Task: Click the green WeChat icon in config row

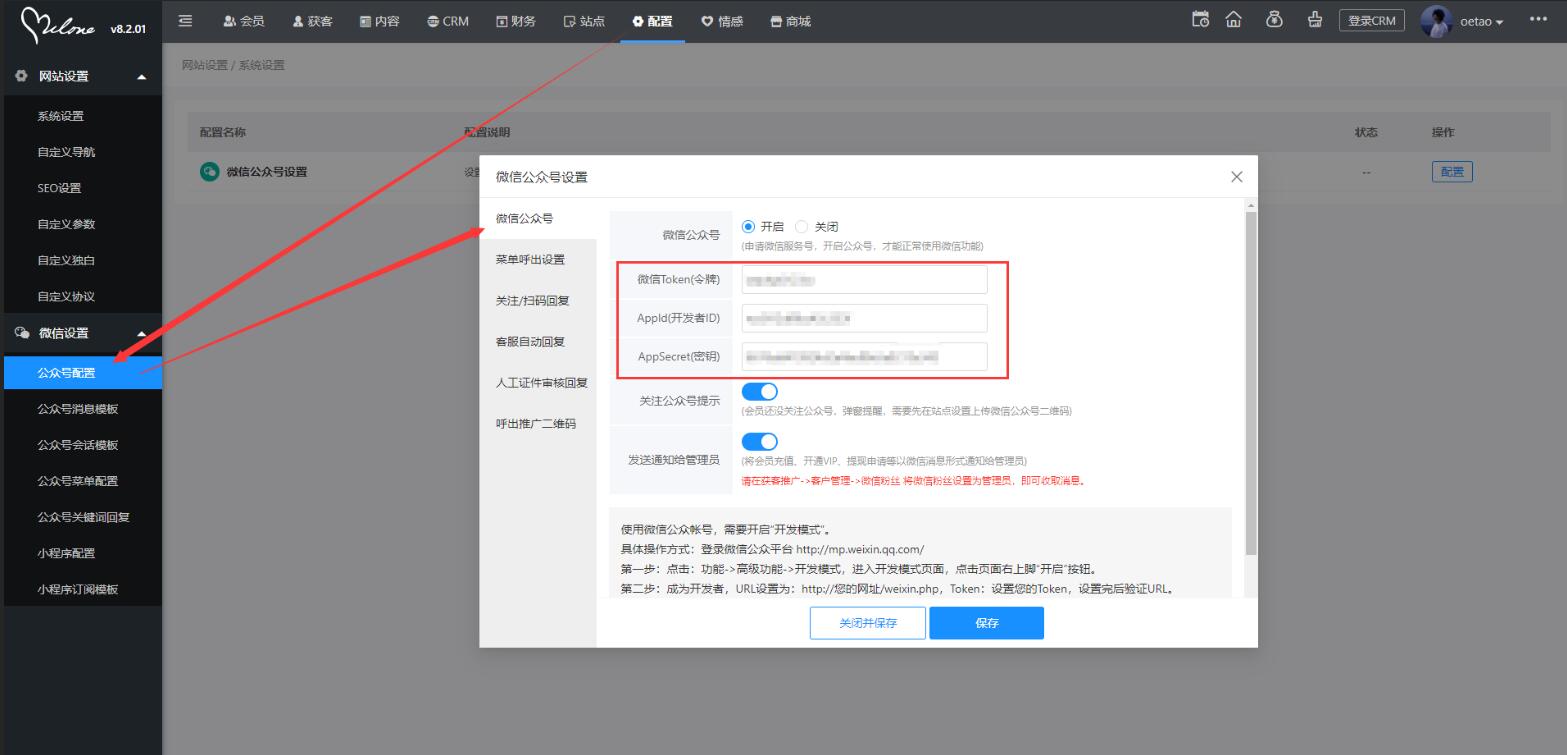Action: [209, 171]
